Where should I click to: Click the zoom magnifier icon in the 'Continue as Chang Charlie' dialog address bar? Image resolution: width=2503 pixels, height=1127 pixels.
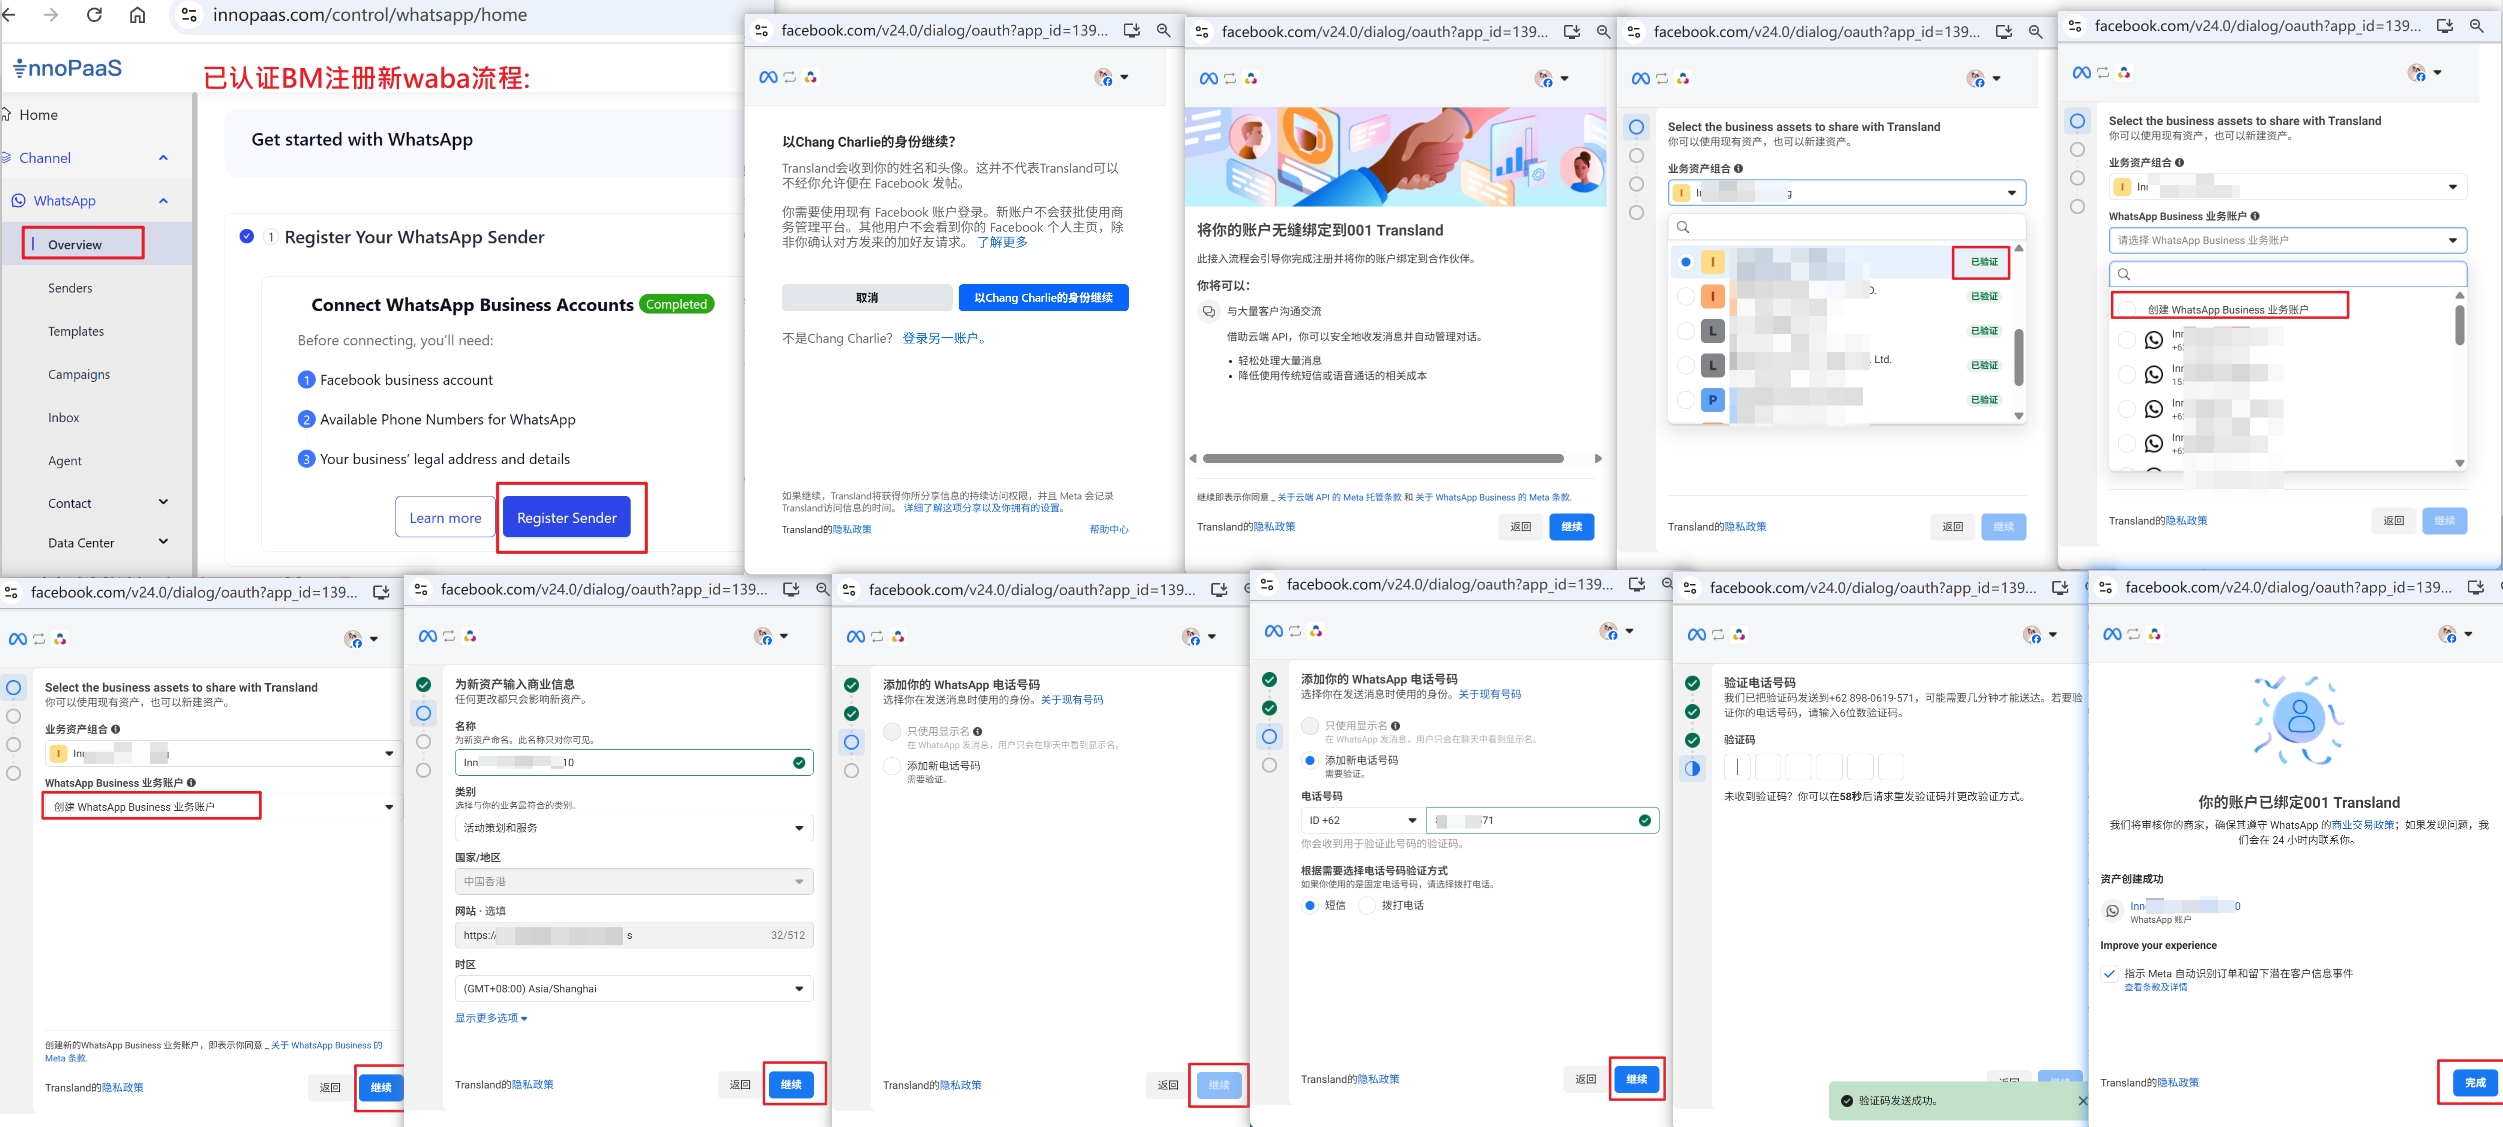(1163, 31)
